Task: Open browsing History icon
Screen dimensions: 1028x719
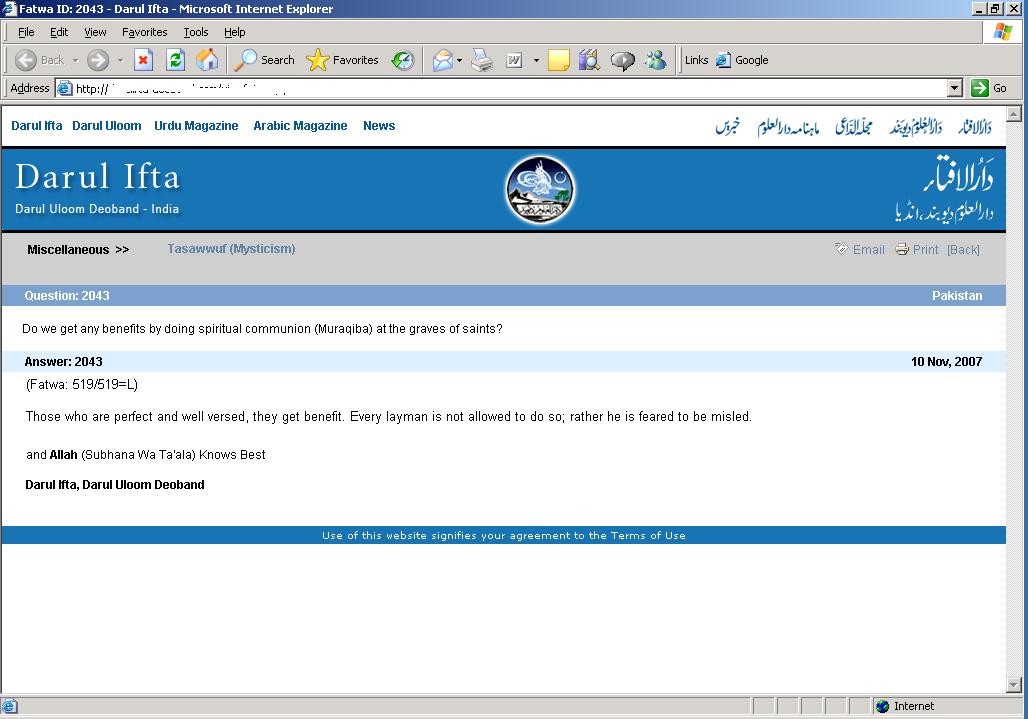Action: 403,60
